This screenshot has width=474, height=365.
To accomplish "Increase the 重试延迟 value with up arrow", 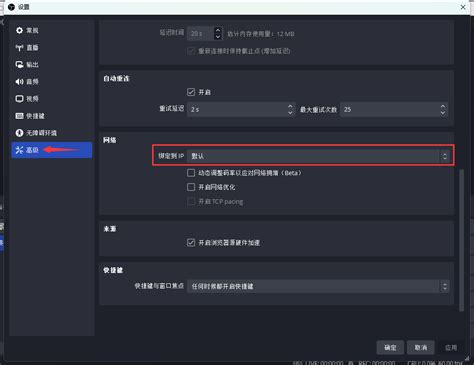I will [290, 106].
